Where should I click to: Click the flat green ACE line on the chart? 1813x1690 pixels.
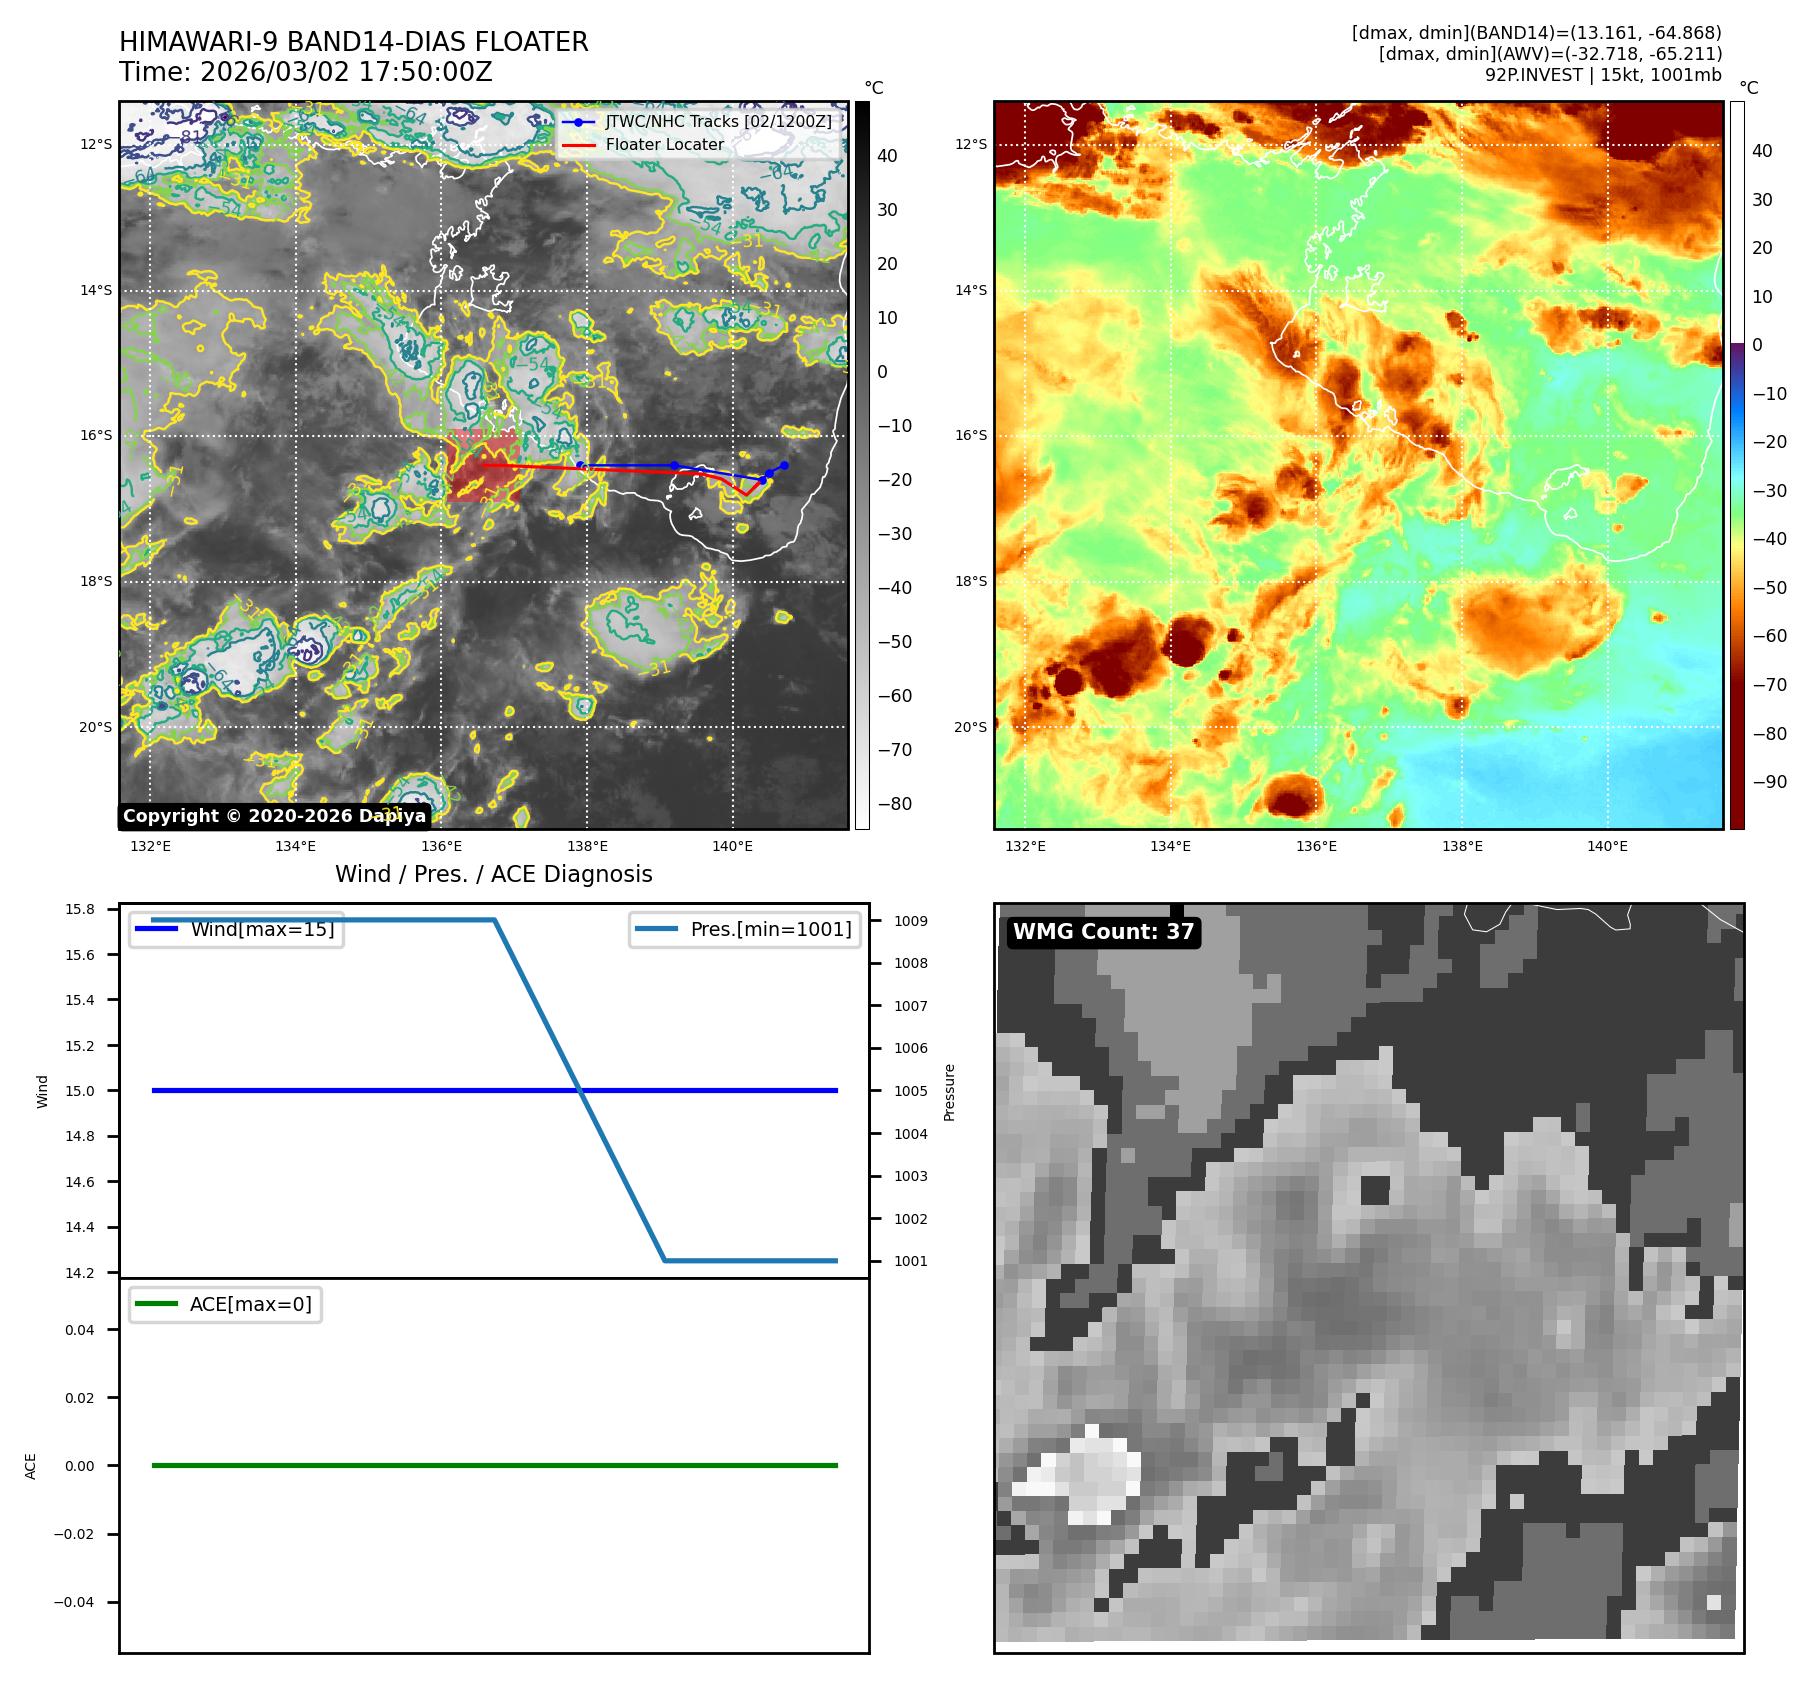(x=494, y=1465)
